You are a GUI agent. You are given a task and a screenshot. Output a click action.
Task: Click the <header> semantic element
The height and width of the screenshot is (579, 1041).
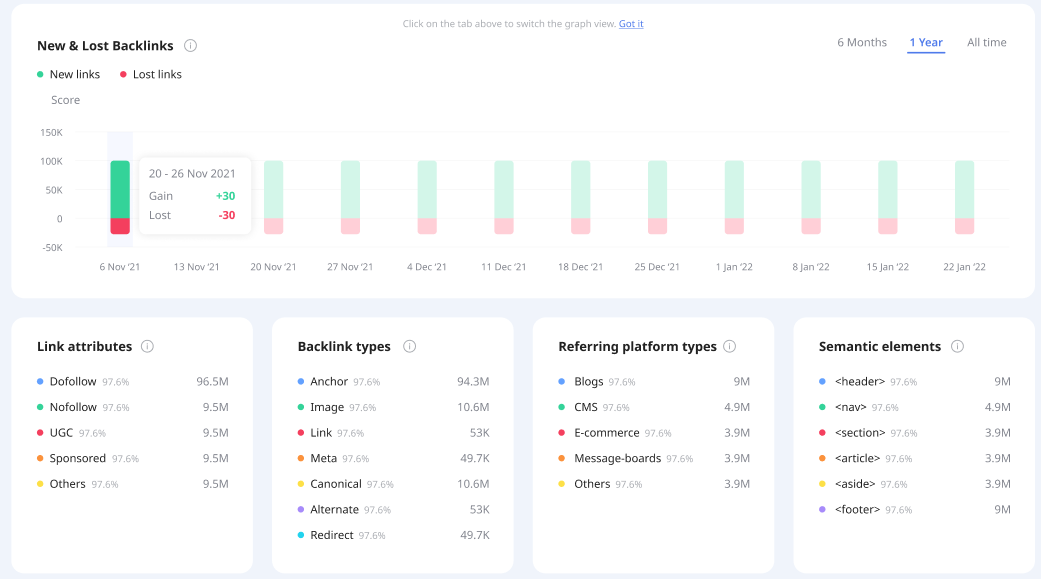(915, 382)
